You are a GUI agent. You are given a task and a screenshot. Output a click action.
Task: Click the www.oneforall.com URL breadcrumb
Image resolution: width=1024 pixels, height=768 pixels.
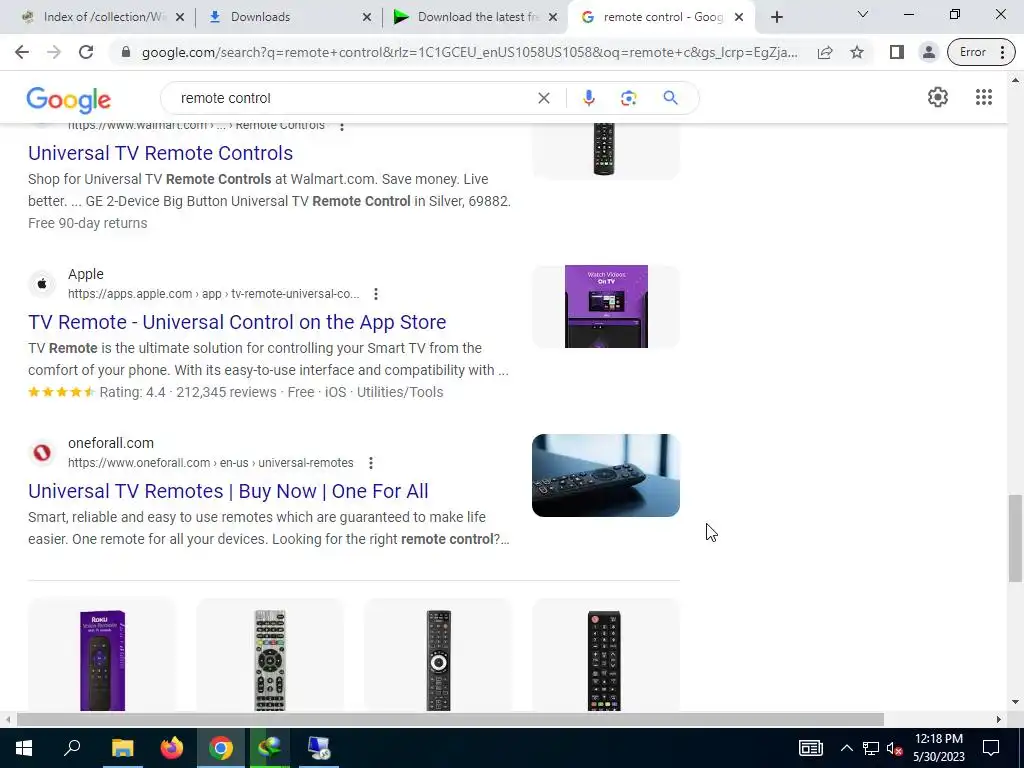[211, 463]
